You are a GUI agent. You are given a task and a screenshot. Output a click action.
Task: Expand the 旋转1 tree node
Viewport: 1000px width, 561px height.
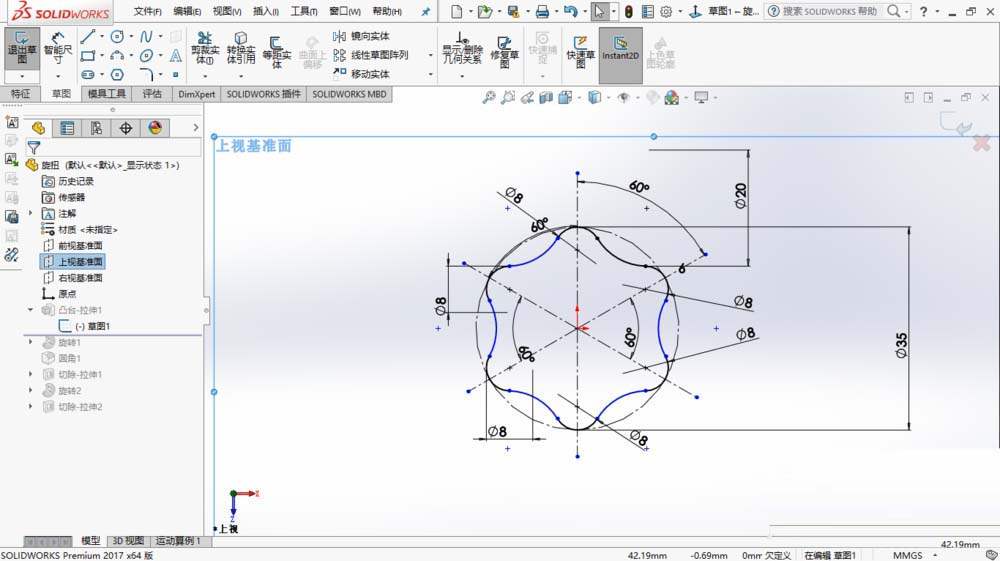point(30,342)
